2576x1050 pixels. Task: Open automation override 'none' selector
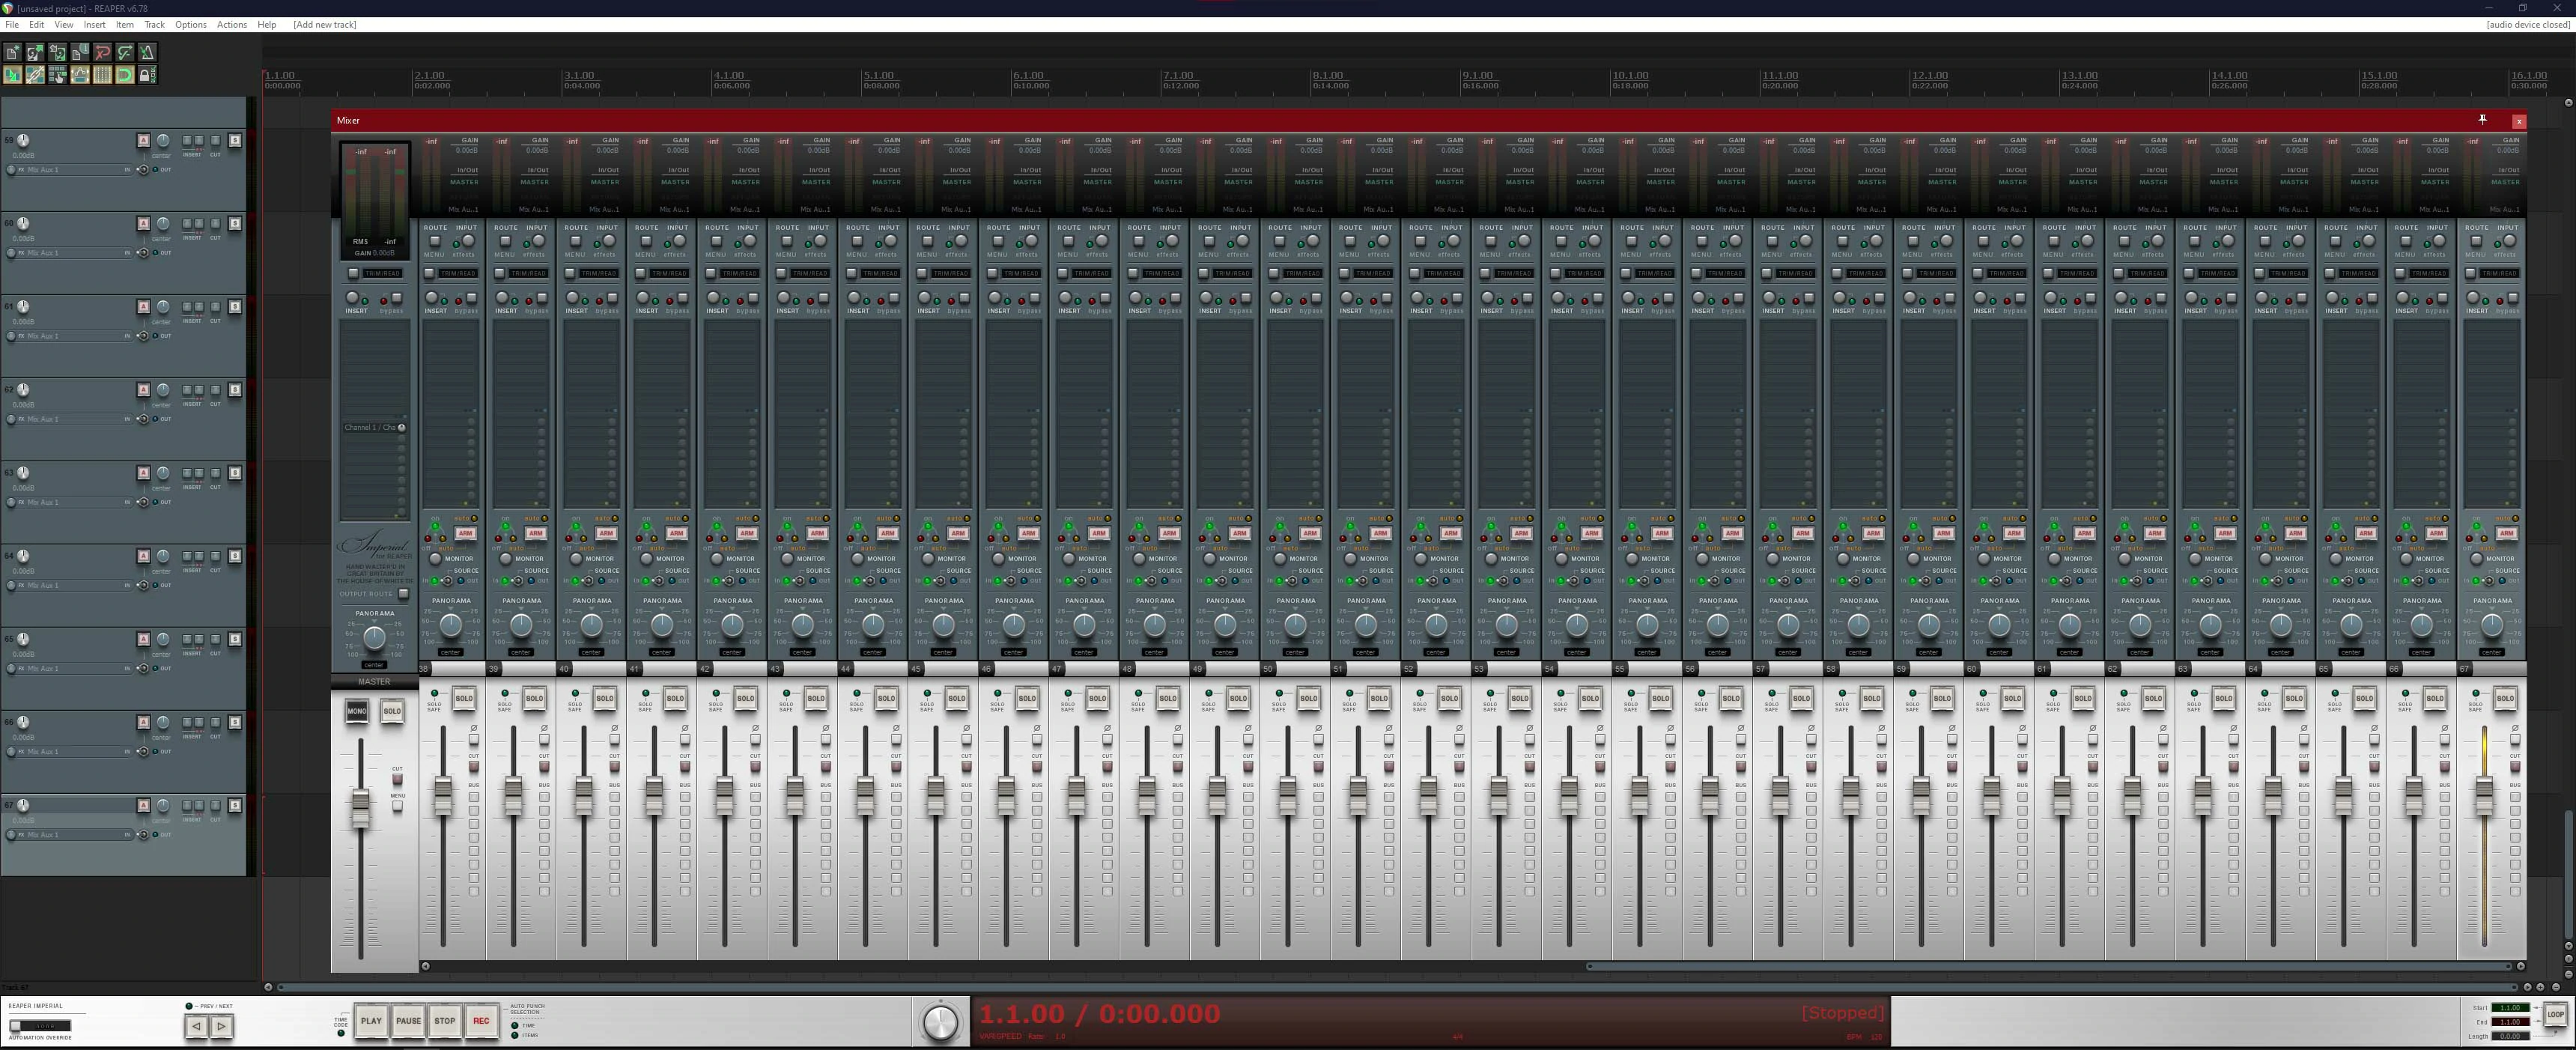pyautogui.click(x=45, y=1026)
